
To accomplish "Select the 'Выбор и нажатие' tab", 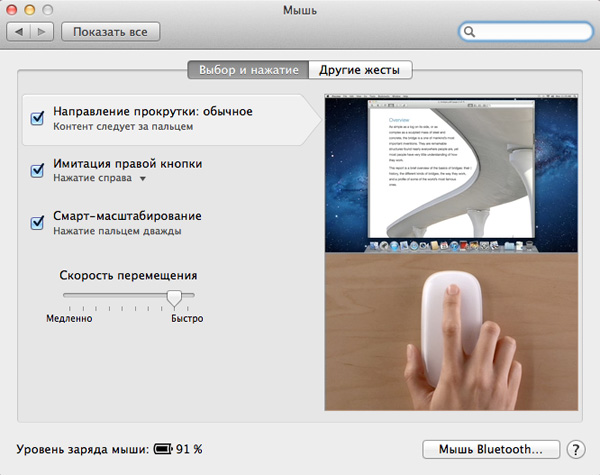I will pyautogui.click(x=248, y=70).
